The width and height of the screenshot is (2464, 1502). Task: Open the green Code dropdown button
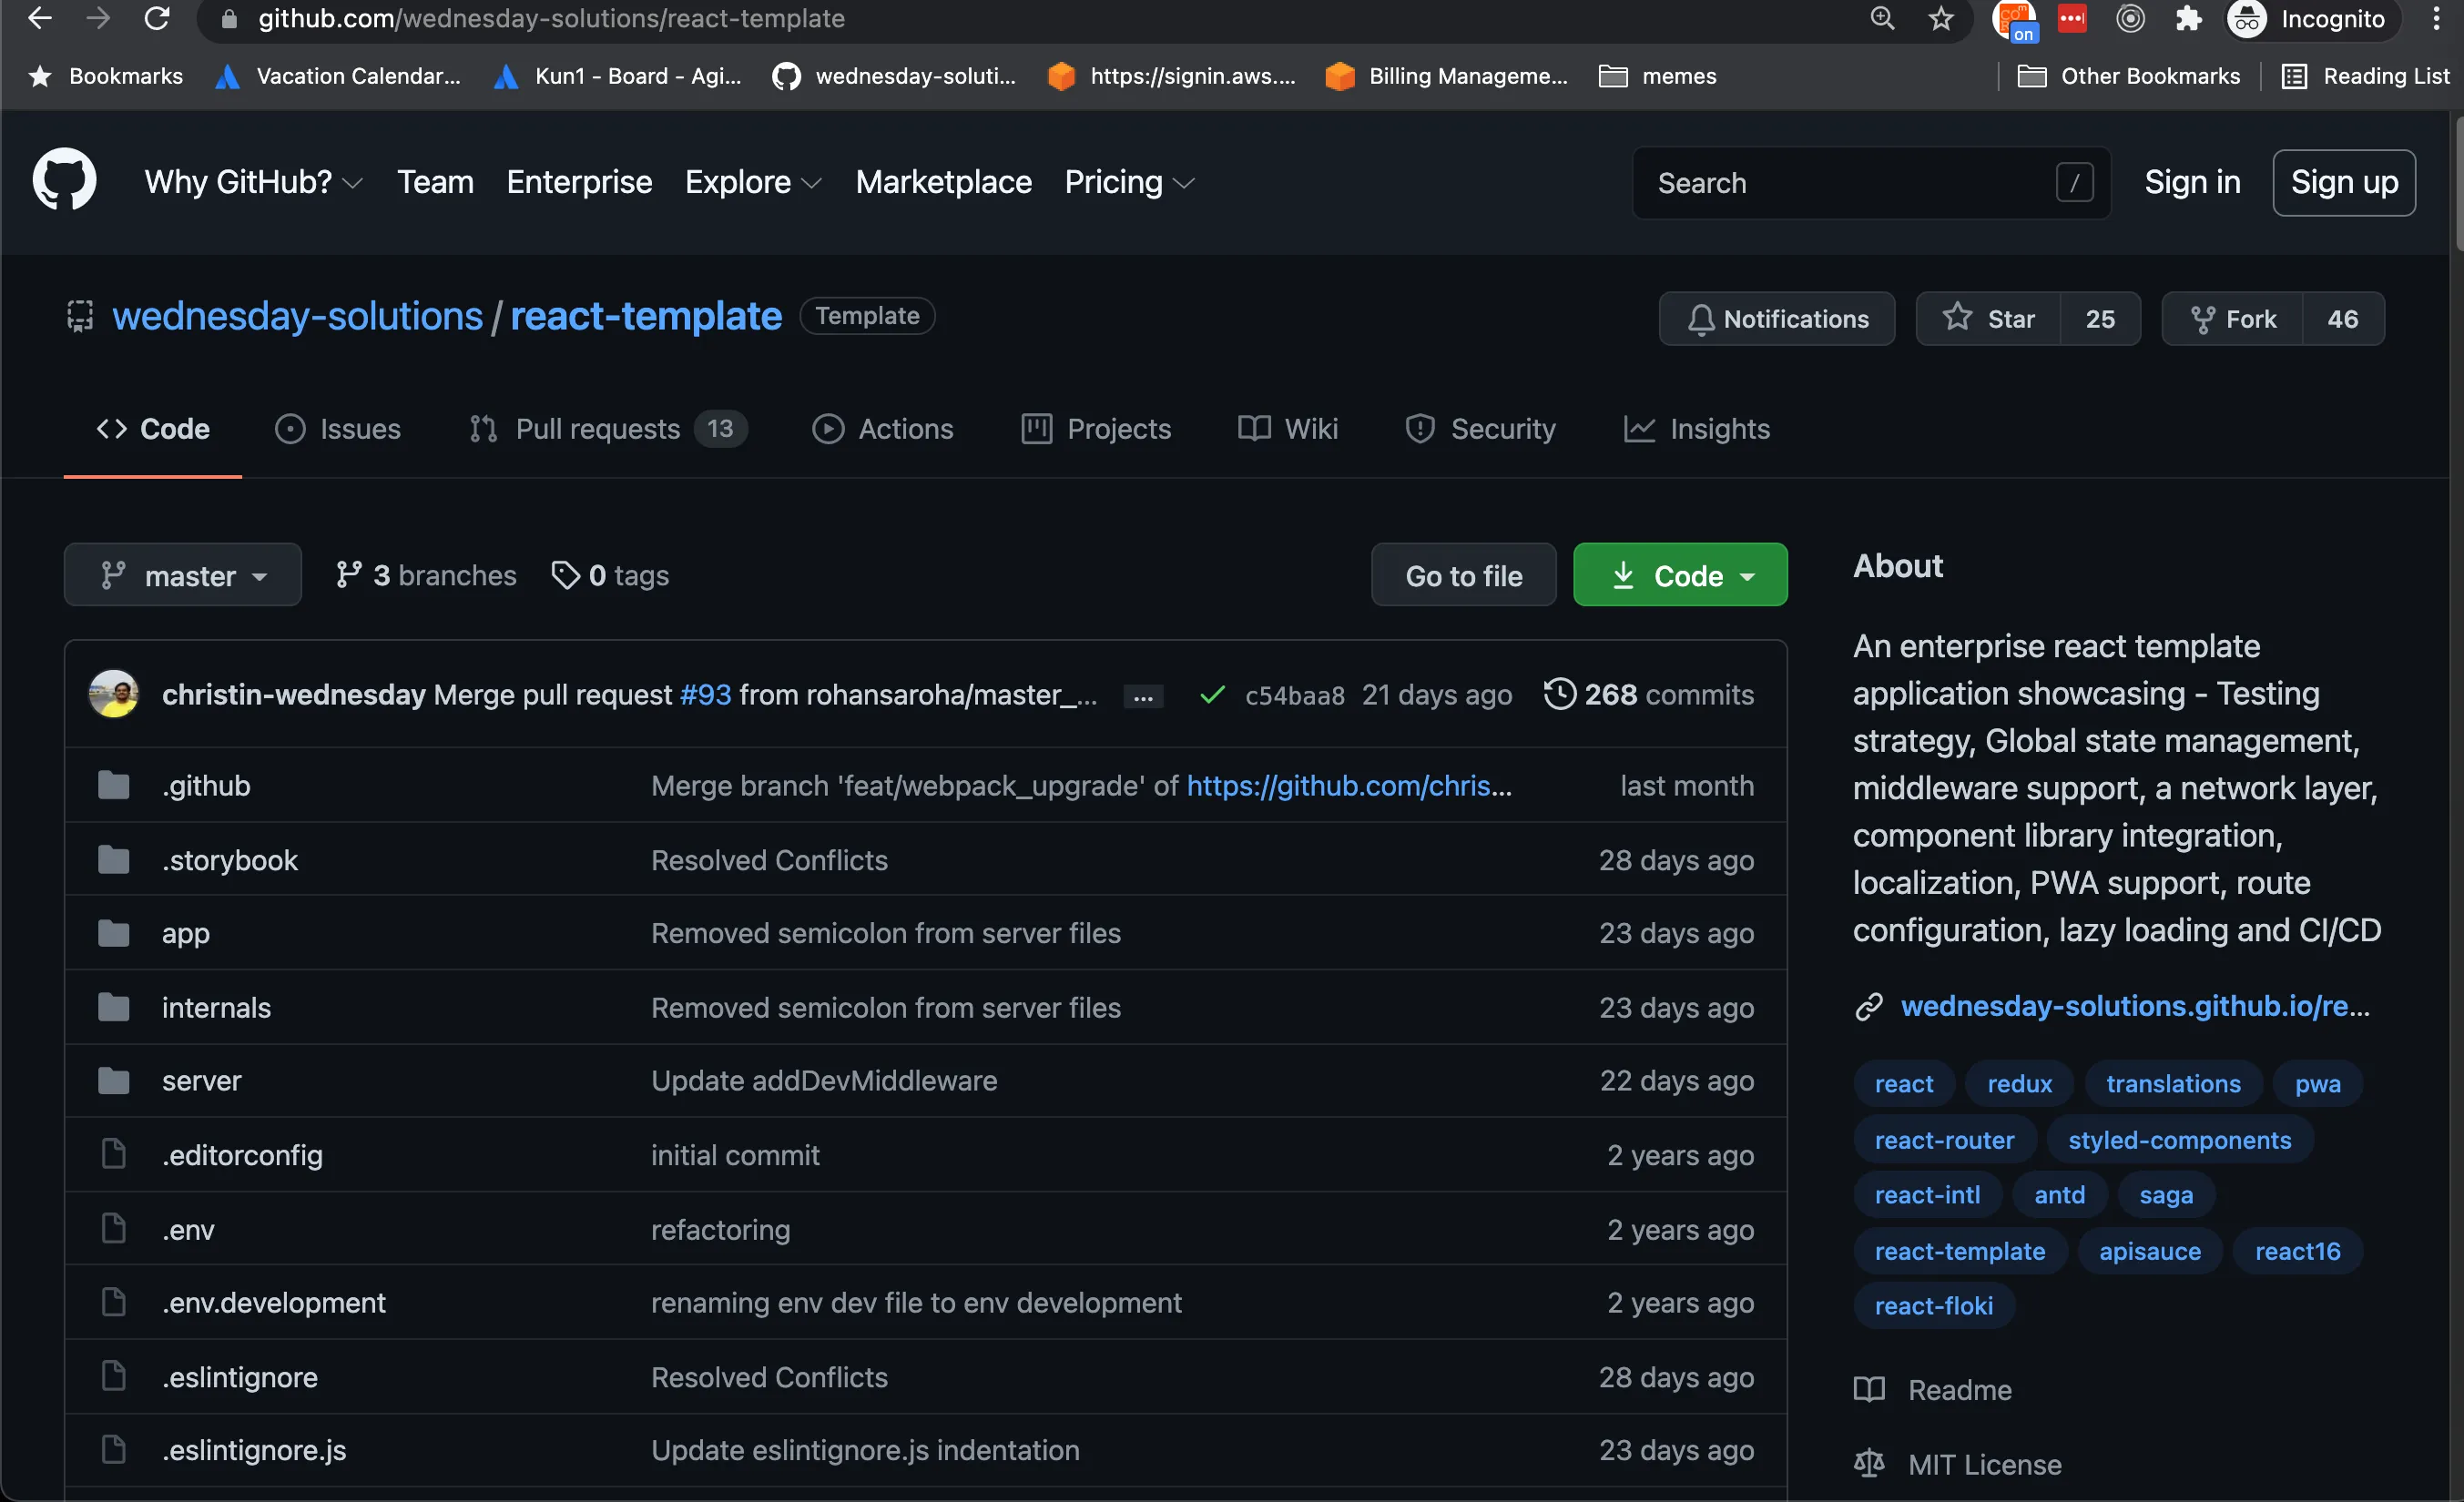[x=1680, y=575]
